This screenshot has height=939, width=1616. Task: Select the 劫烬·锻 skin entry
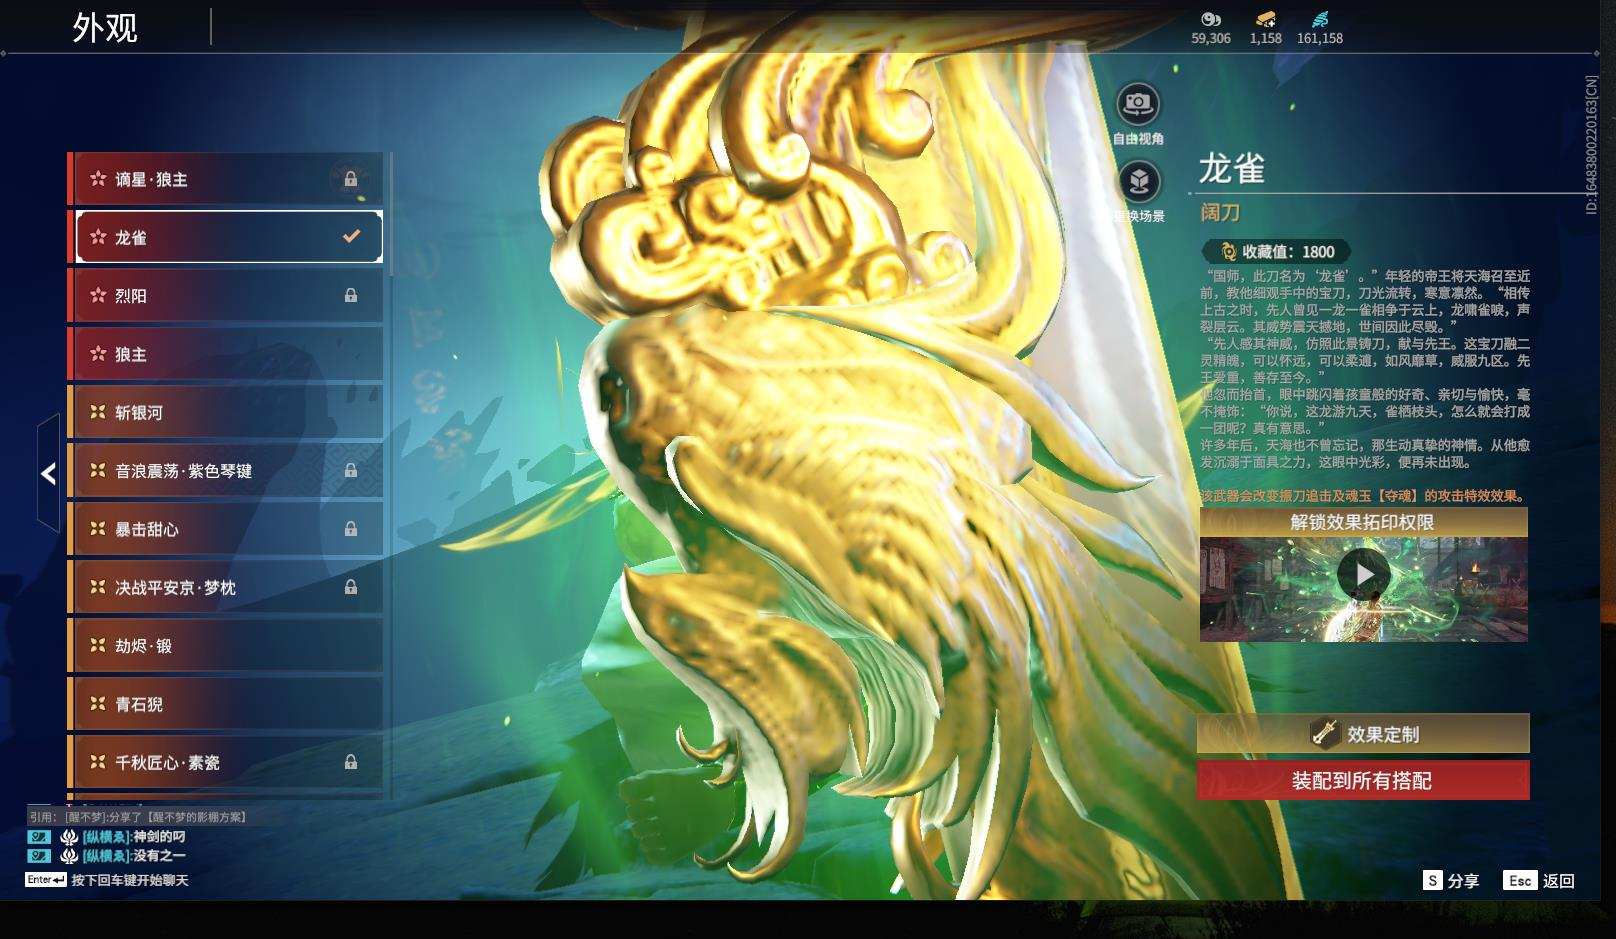click(x=225, y=646)
